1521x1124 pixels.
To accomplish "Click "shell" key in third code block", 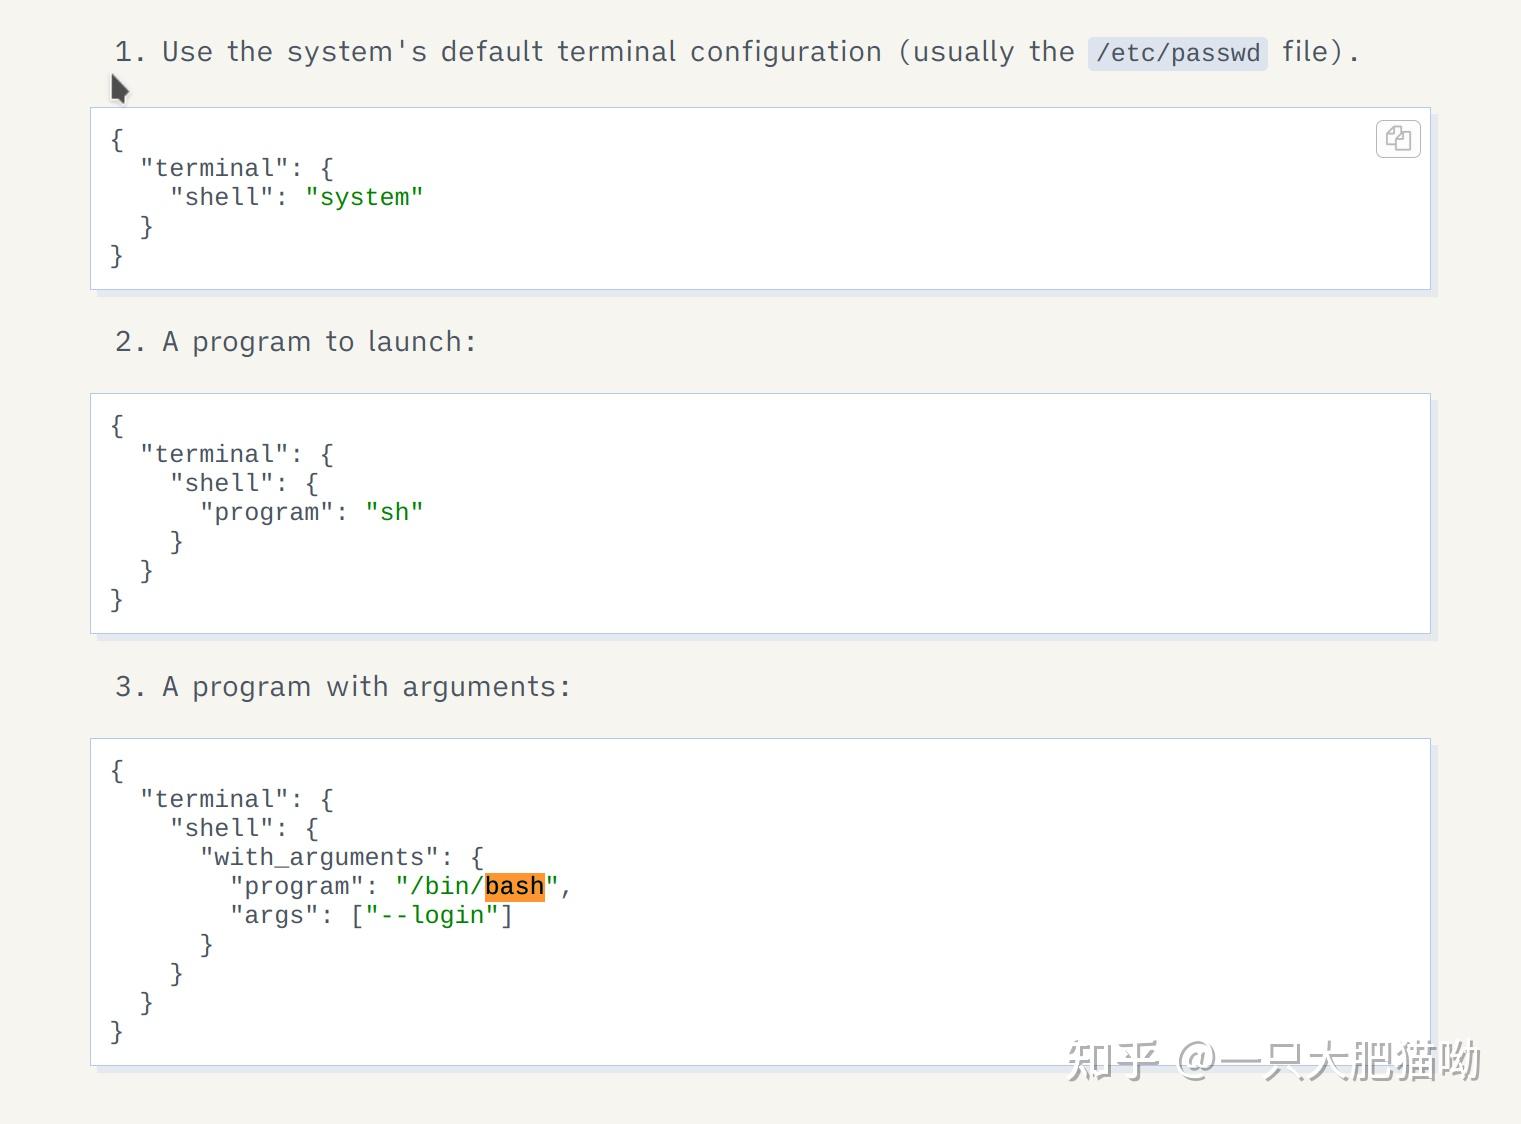I will (221, 828).
